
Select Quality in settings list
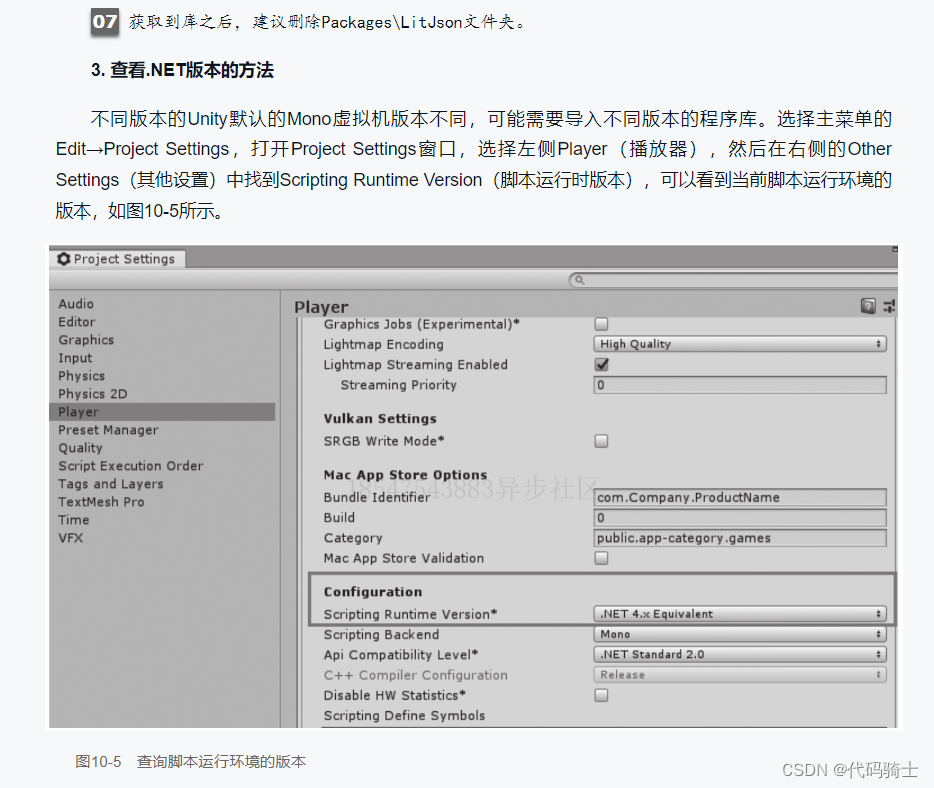80,448
